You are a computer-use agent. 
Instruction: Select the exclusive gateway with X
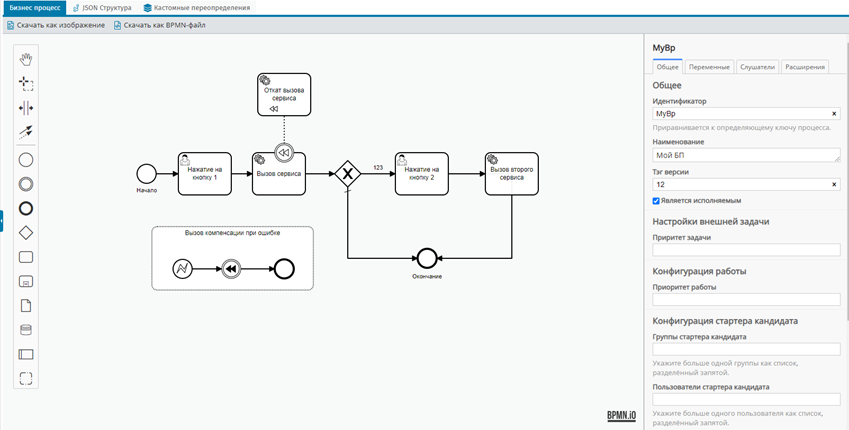click(x=348, y=174)
